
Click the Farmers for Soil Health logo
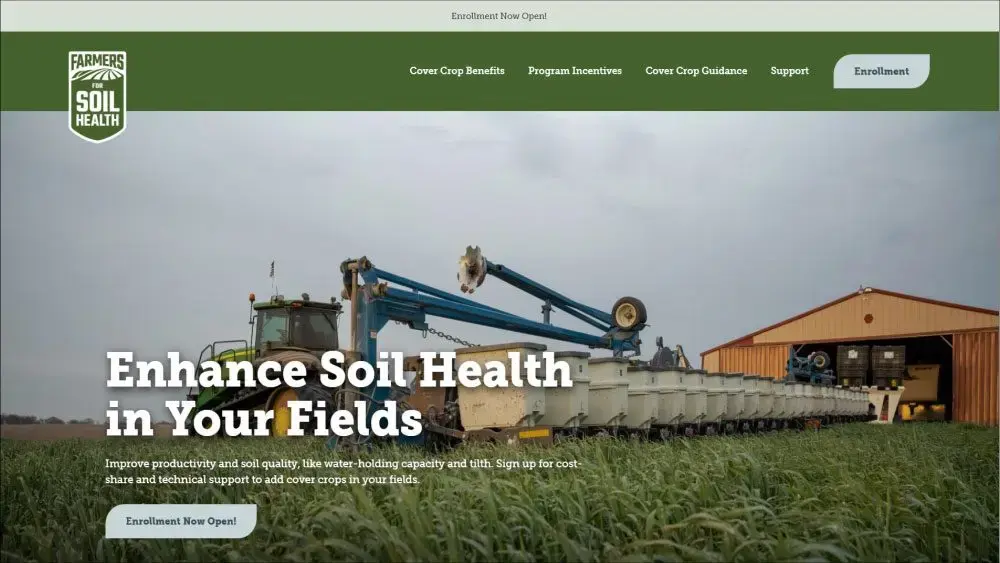(x=97, y=96)
